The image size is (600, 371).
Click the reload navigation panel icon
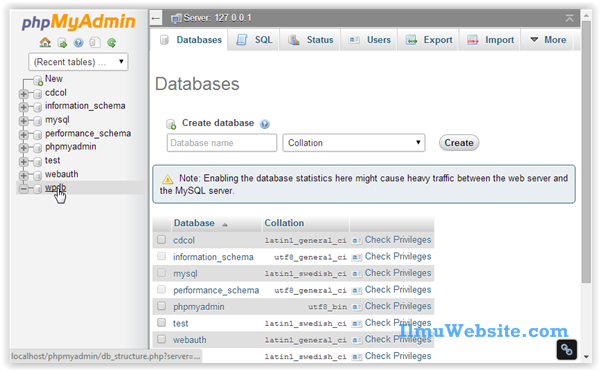point(112,42)
